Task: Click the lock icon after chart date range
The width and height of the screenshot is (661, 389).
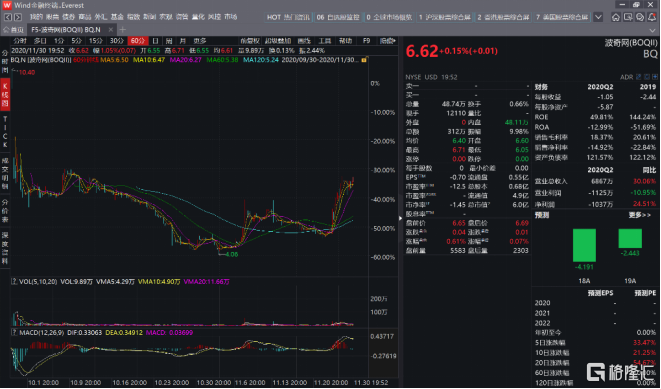Action: click(364, 60)
